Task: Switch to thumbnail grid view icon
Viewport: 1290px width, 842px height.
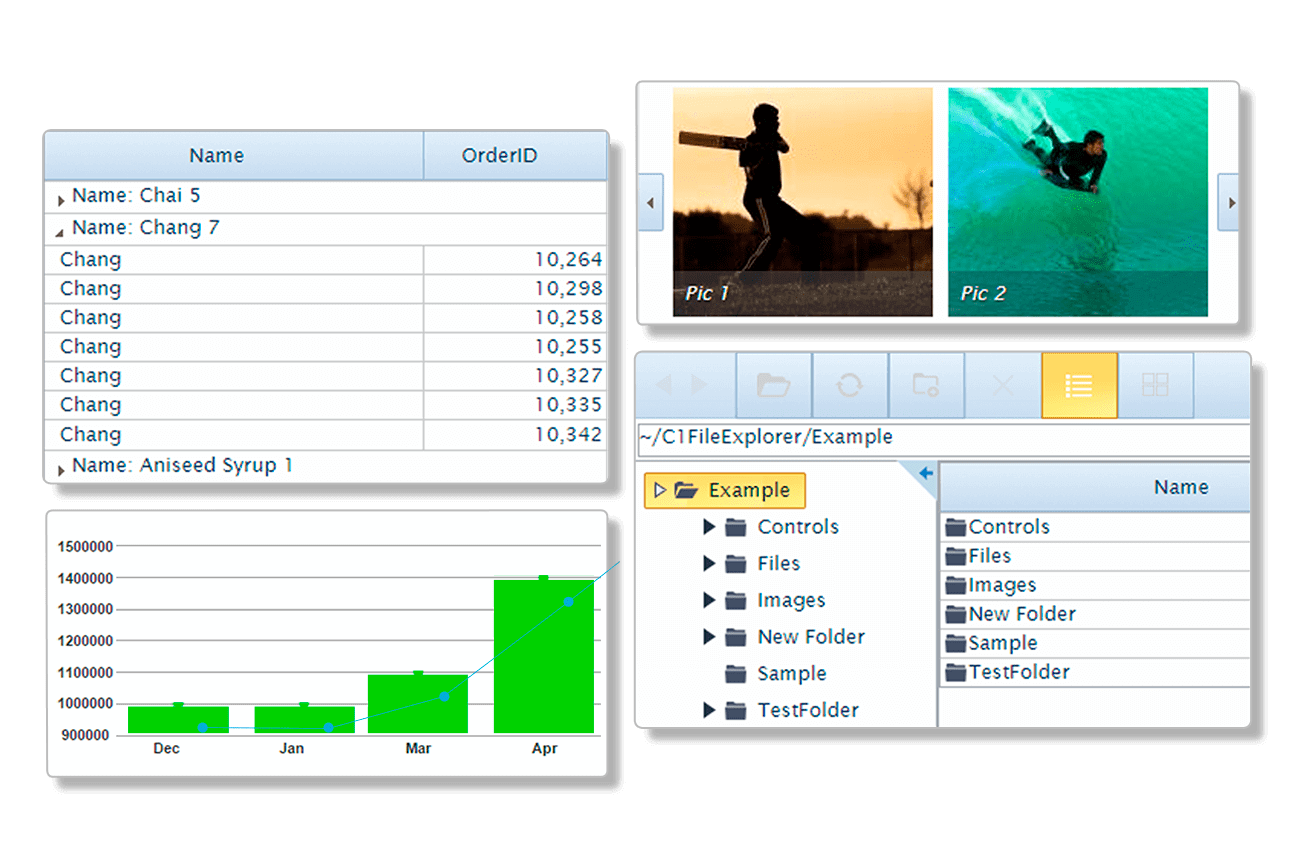Action: 1156,385
